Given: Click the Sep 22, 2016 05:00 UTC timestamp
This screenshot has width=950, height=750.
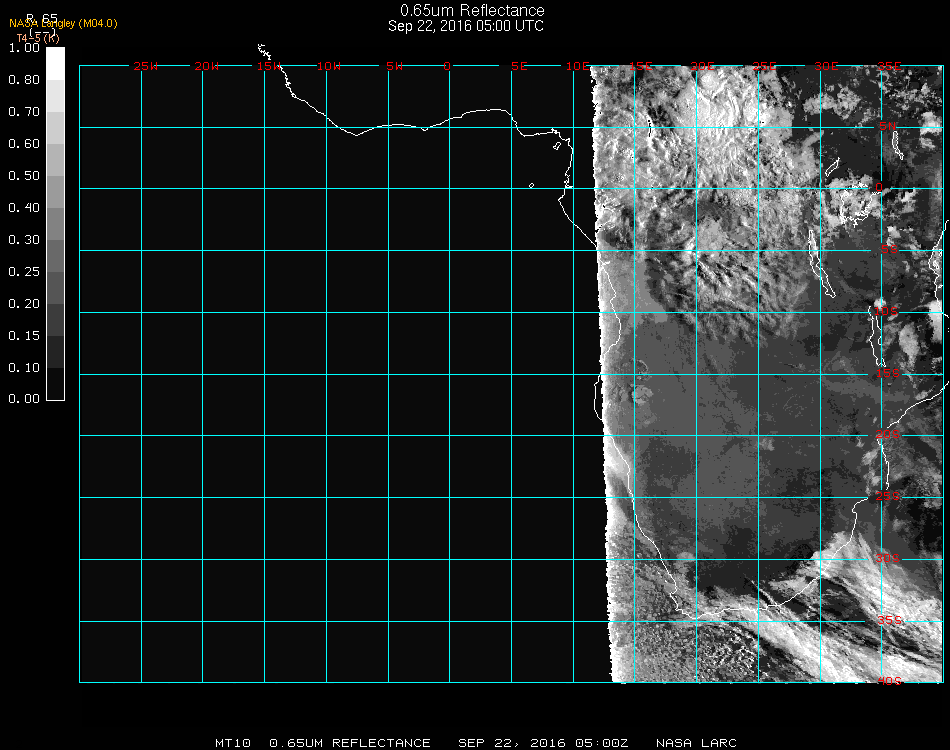Looking at the screenshot, I should click(466, 26).
